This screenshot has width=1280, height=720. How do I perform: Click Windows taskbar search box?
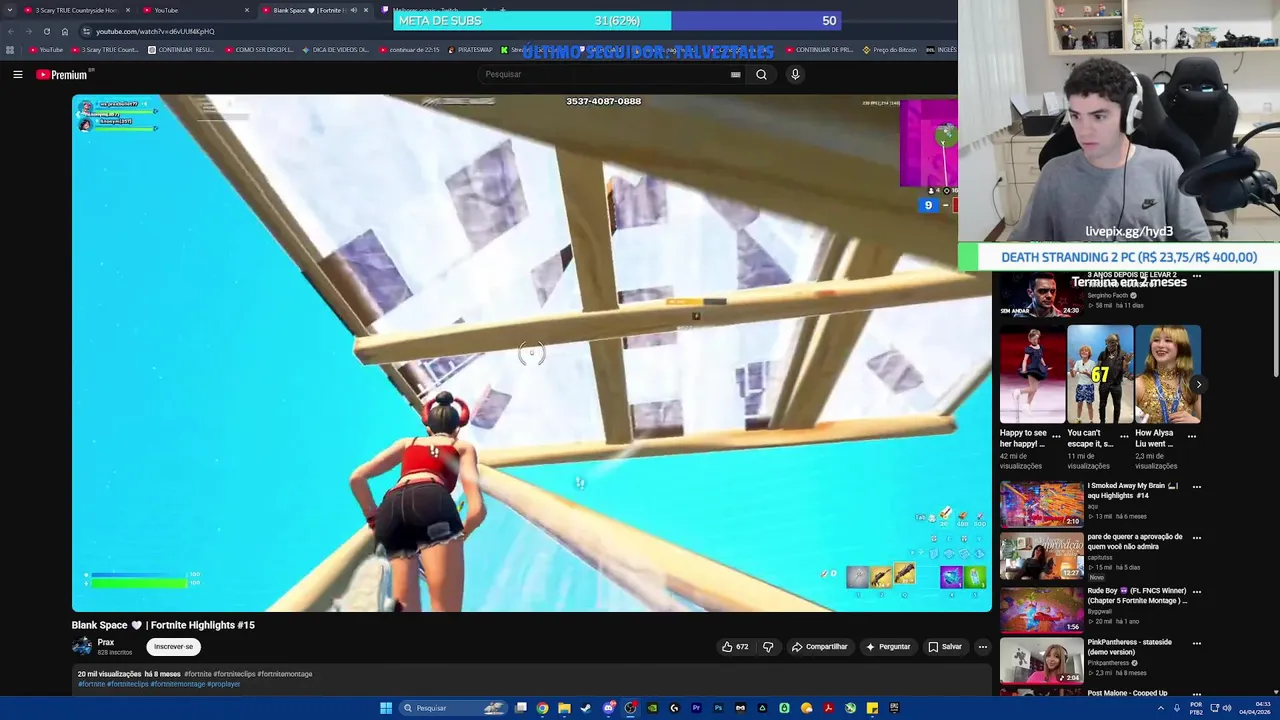tap(453, 708)
